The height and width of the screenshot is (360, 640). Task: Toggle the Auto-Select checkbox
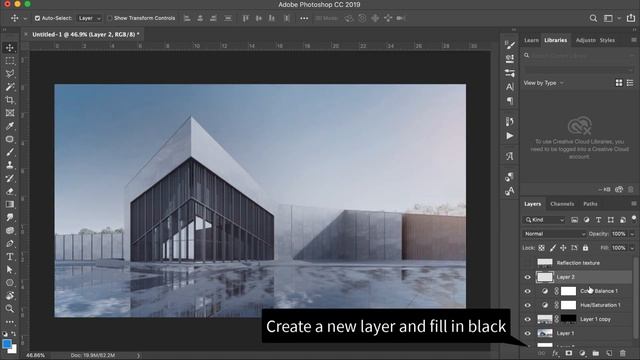point(37,18)
